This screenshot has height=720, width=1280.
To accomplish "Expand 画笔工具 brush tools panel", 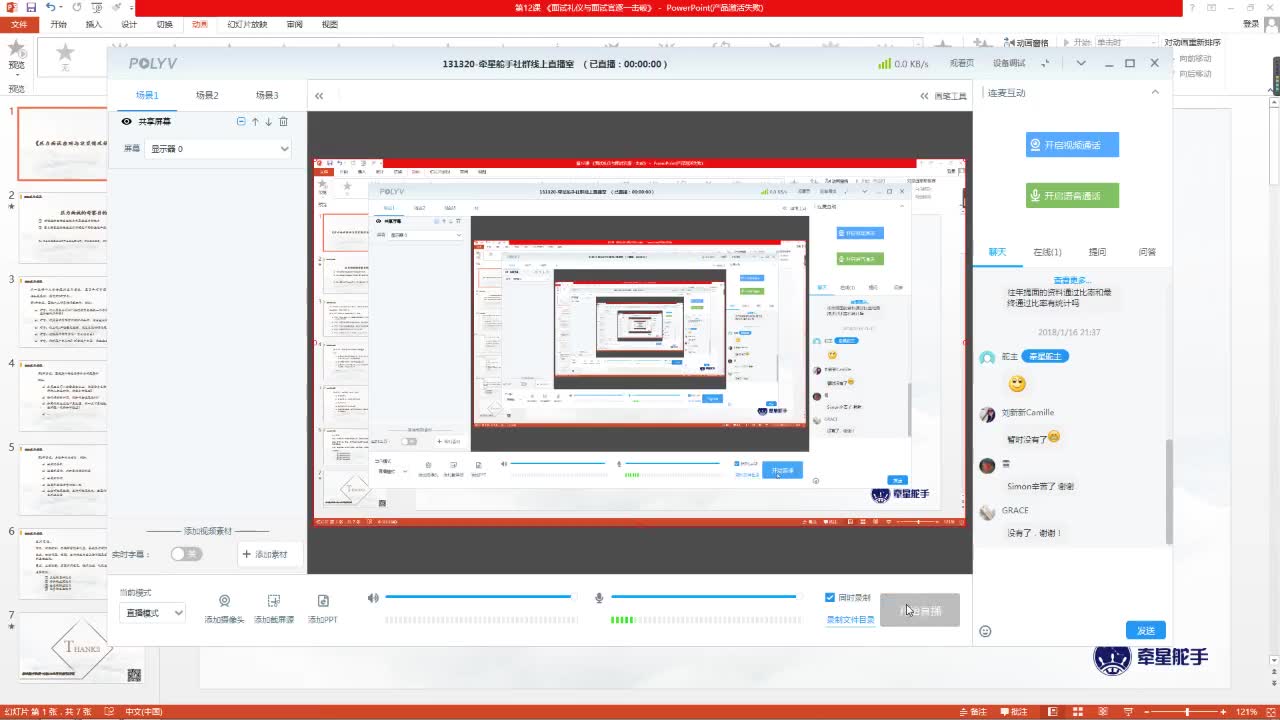I will pos(943,96).
